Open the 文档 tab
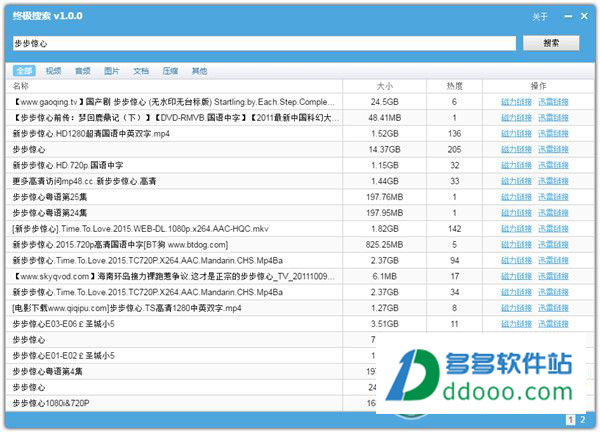The width and height of the screenshot is (600, 432). (x=141, y=71)
